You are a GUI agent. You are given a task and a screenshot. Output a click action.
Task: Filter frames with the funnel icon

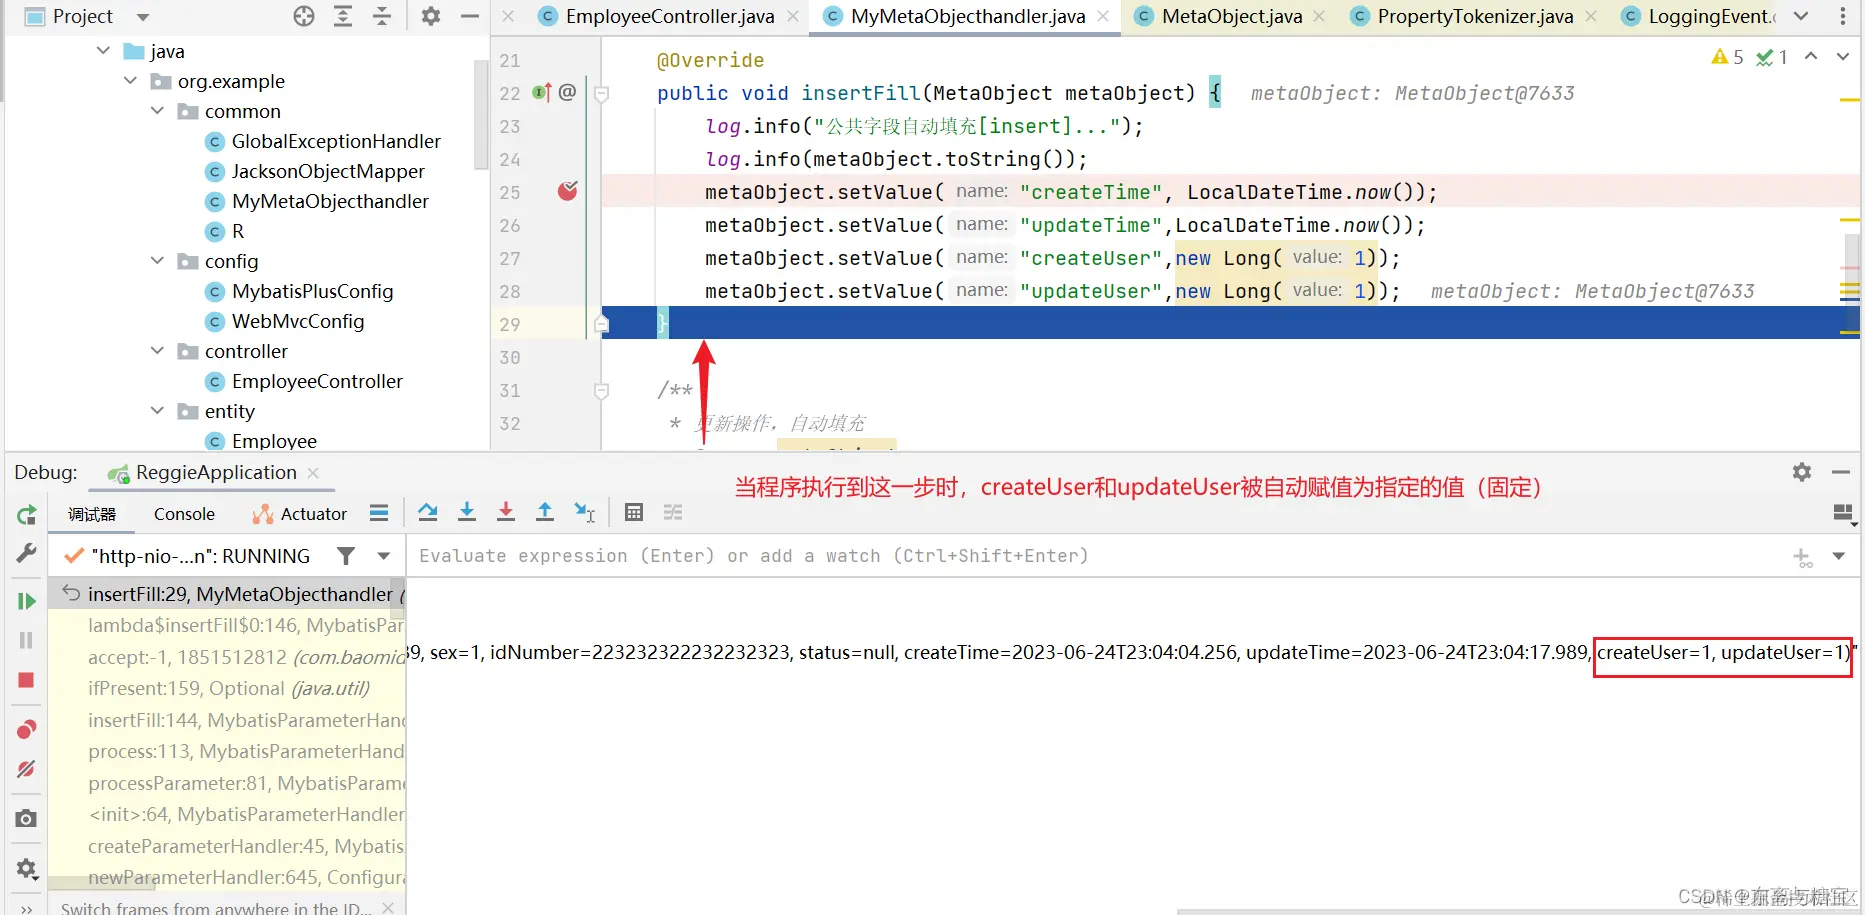tap(346, 556)
